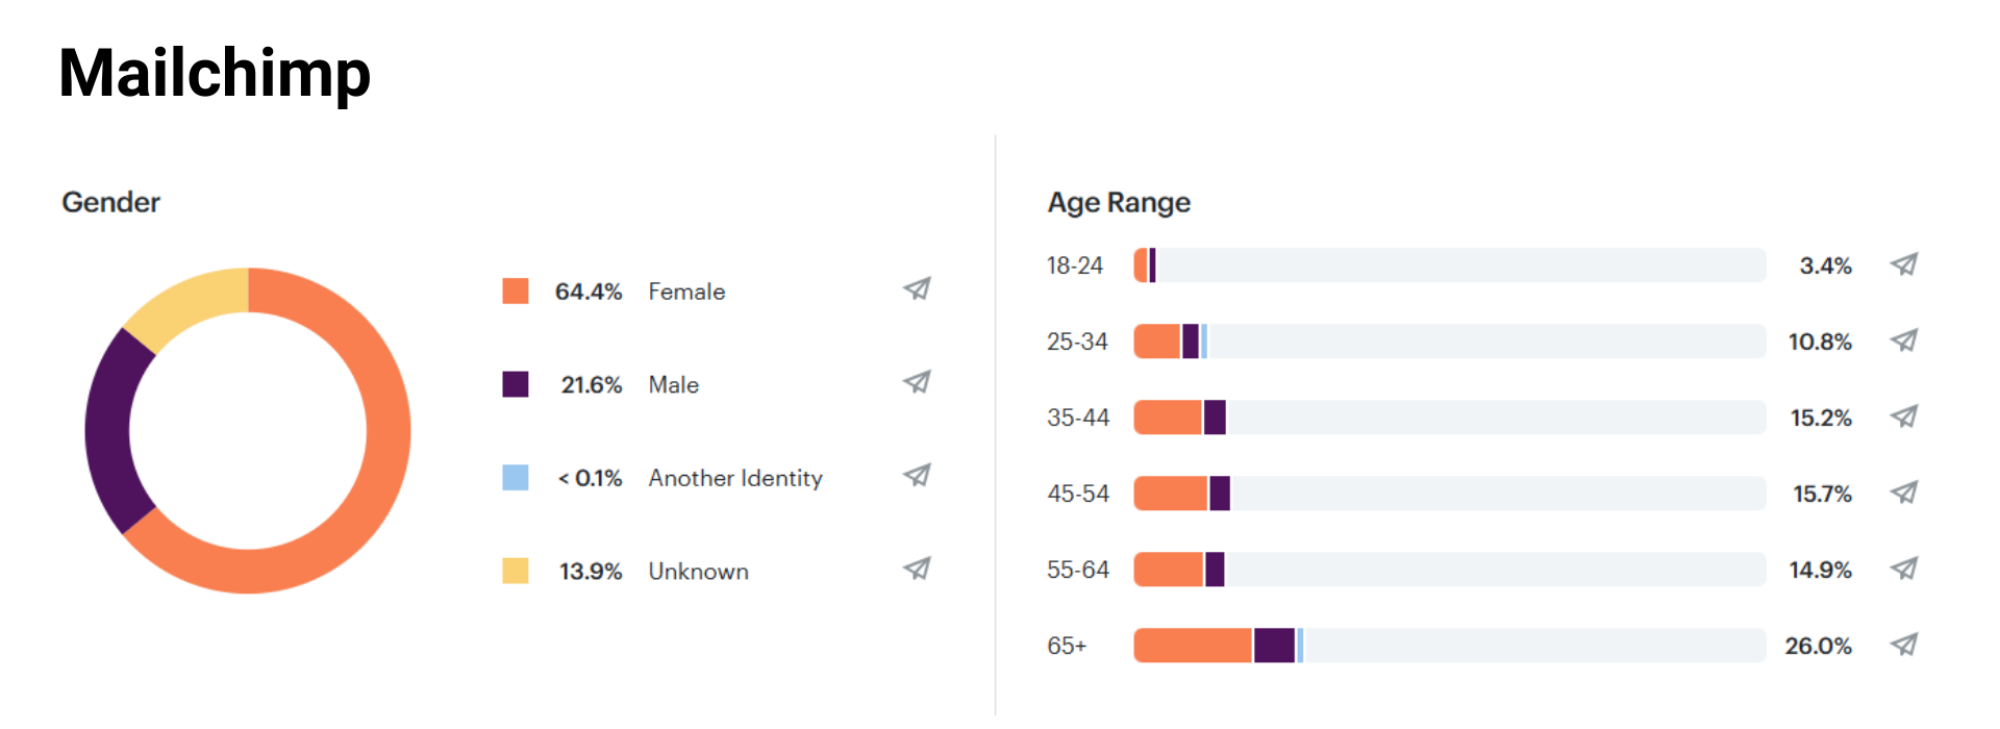
Task: Click send icon for 45-54 age range
Action: (x=1904, y=493)
